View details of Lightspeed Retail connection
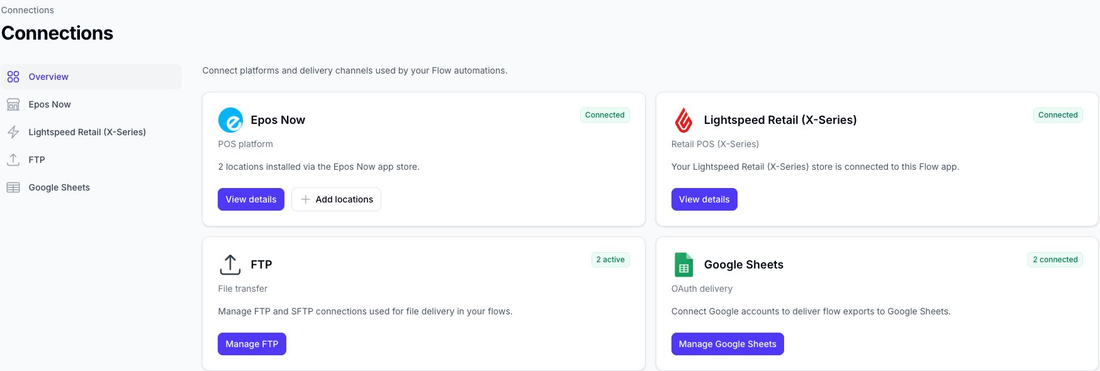The height and width of the screenshot is (371, 1100). click(x=704, y=199)
